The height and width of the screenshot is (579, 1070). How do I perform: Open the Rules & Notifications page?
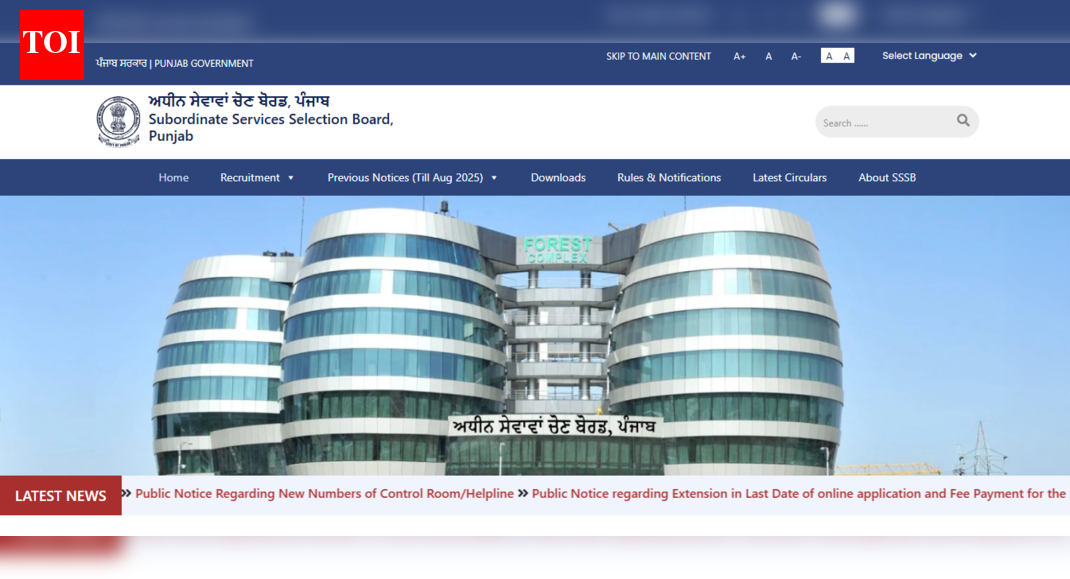(668, 177)
